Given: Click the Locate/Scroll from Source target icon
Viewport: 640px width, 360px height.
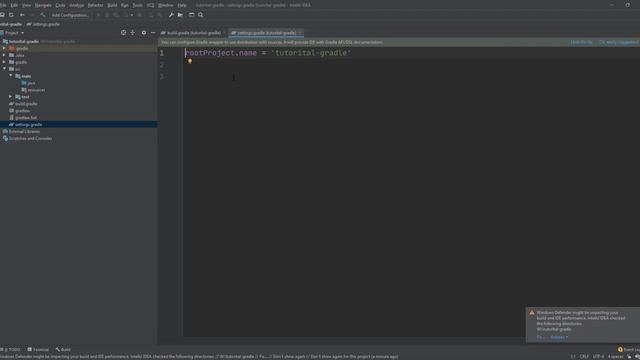Looking at the screenshot, I should pyautogui.click(x=124, y=33).
